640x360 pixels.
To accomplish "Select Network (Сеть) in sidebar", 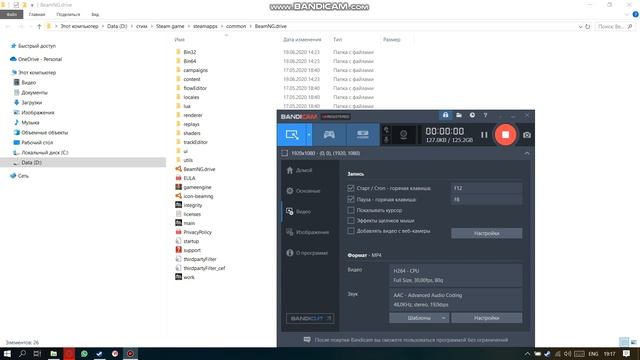I will (23, 176).
